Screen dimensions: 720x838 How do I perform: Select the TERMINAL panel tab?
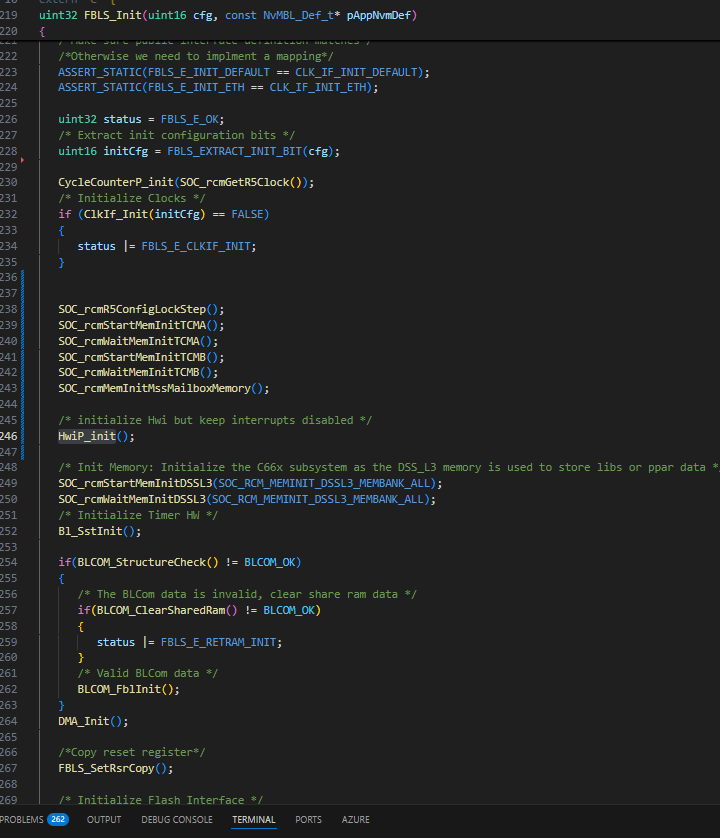(x=253, y=819)
